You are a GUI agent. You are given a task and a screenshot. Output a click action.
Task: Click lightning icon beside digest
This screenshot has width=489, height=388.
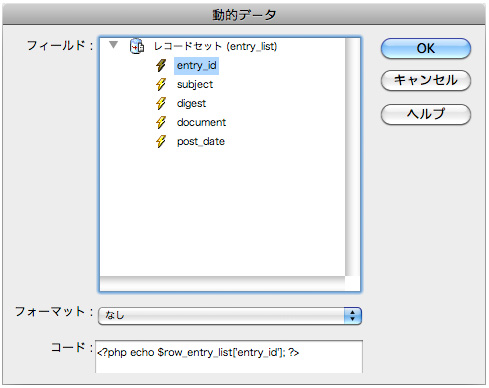[x=161, y=103]
